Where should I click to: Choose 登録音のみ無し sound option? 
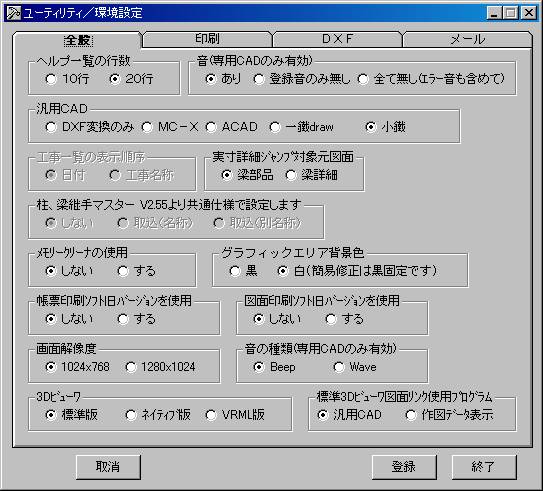pyautogui.click(x=302, y=79)
